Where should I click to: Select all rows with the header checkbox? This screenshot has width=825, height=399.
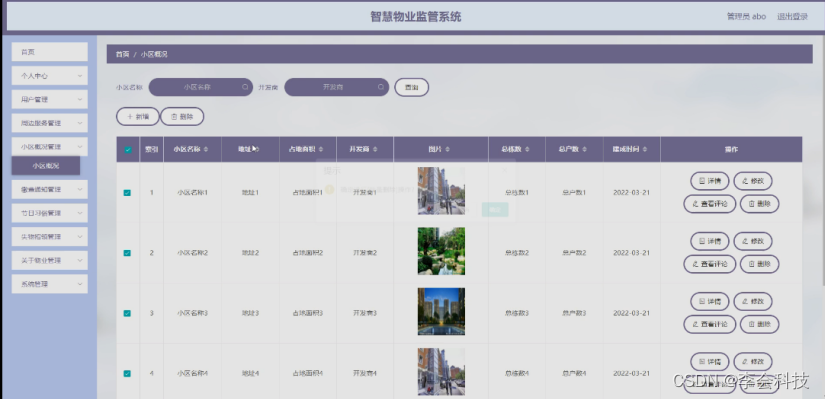128,149
